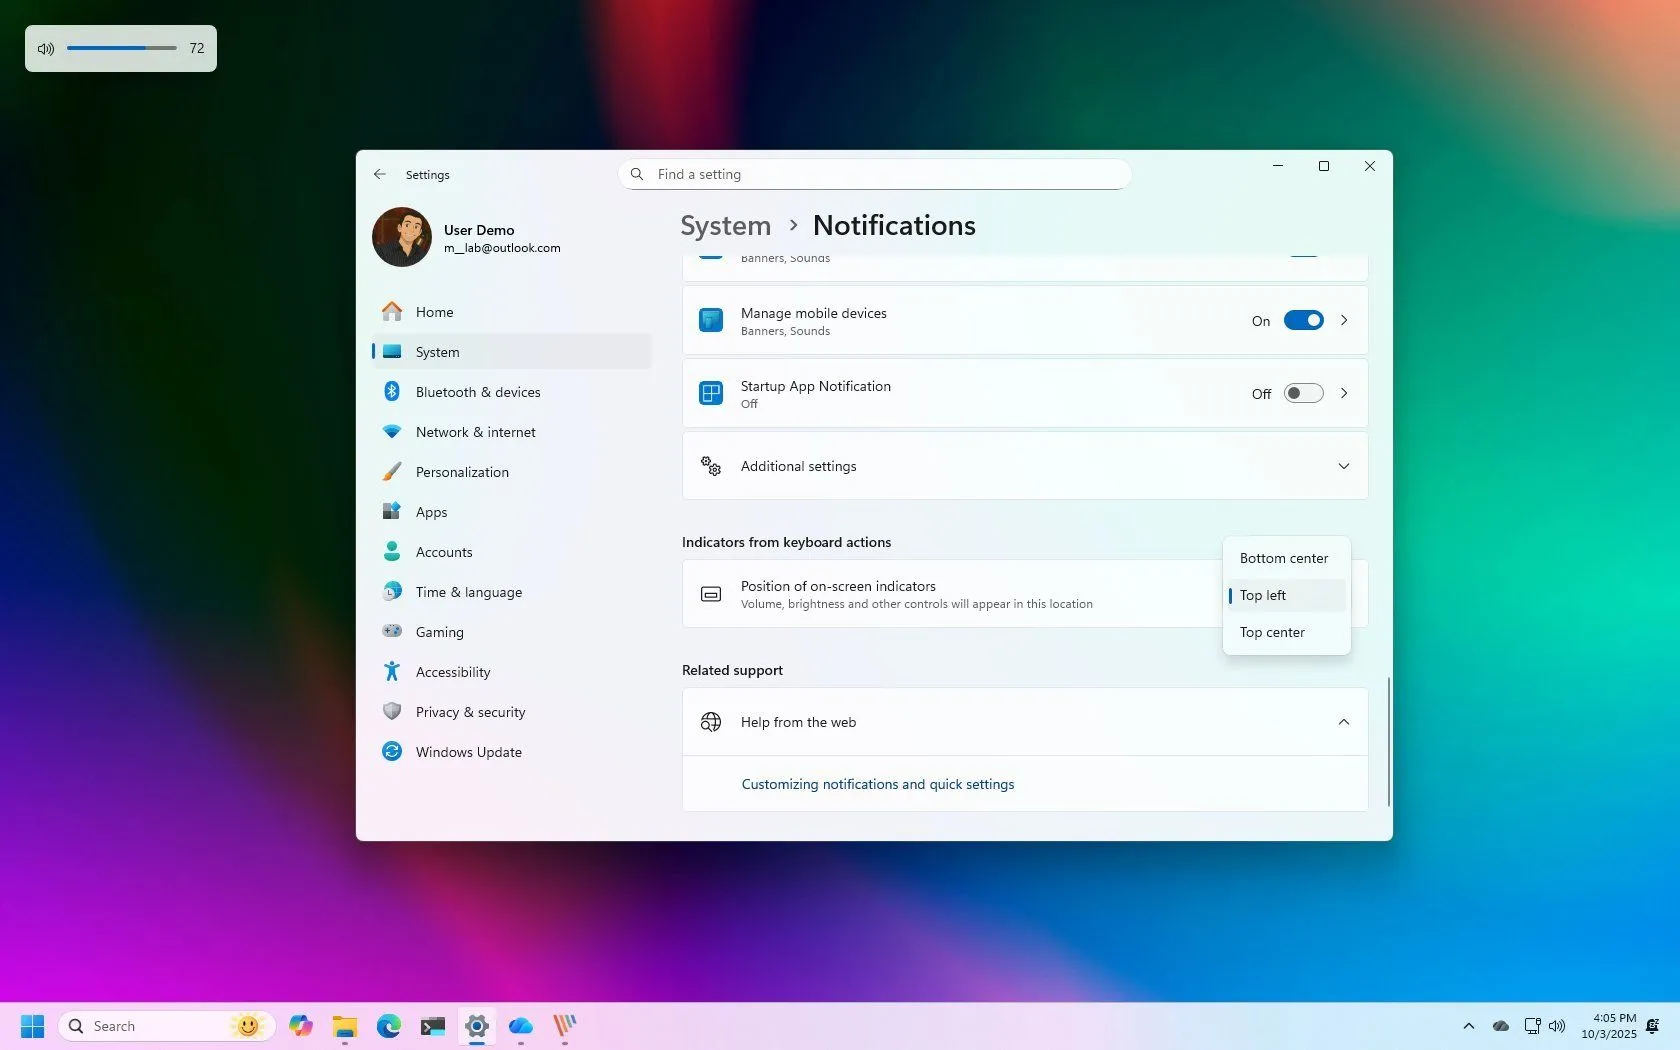Open Windows Update settings
Image resolution: width=1680 pixels, height=1050 pixels.
[x=468, y=751]
